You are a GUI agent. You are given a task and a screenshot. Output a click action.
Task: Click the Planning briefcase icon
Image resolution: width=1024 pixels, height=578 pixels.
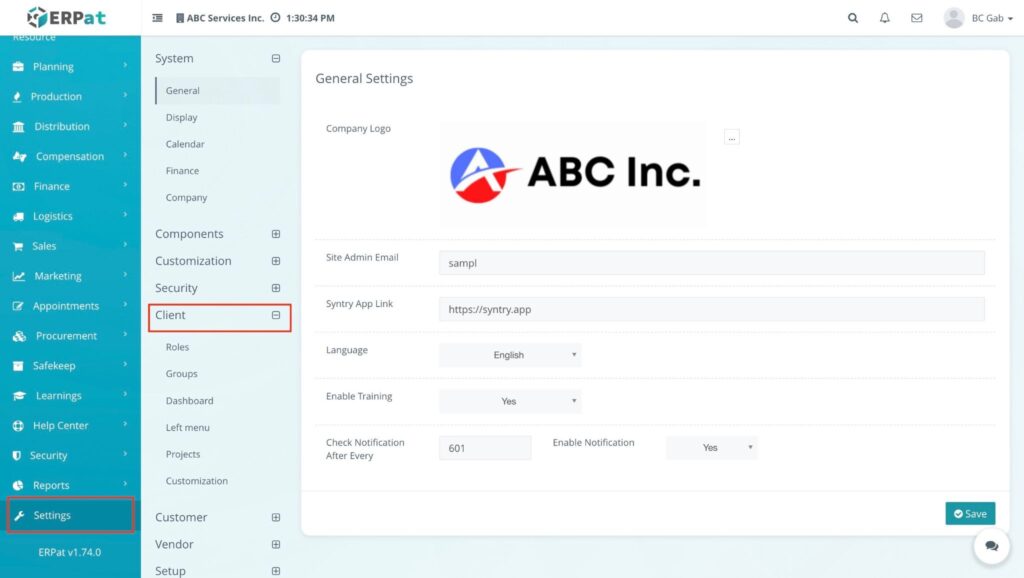point(18,67)
